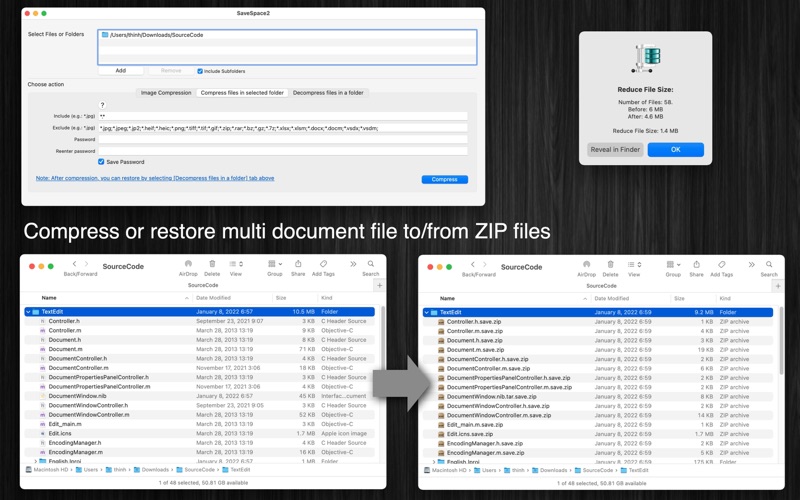The image size is (800, 500).
Task: Collapse TextEdit folder in left Finder window
Action: coord(28,312)
